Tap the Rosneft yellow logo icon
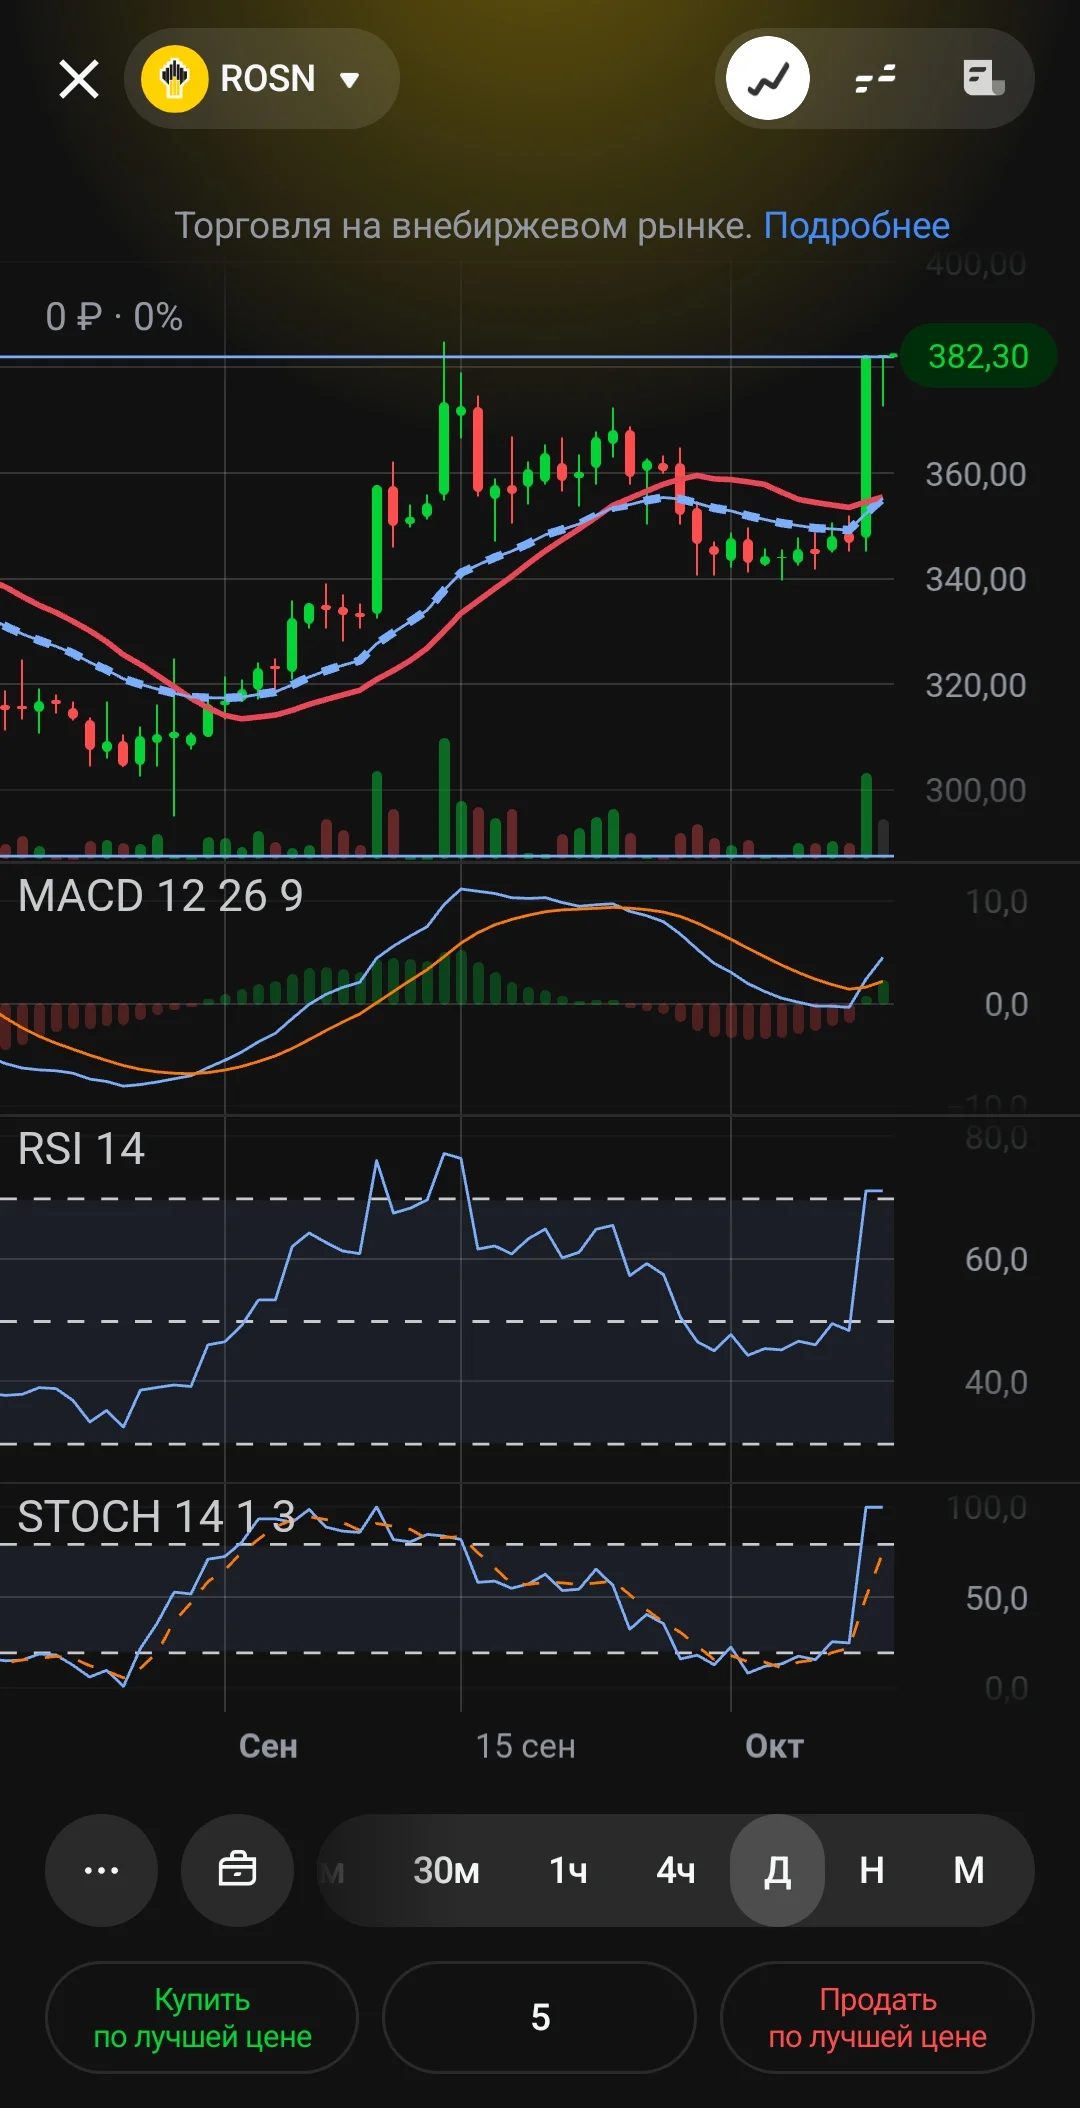 (175, 79)
